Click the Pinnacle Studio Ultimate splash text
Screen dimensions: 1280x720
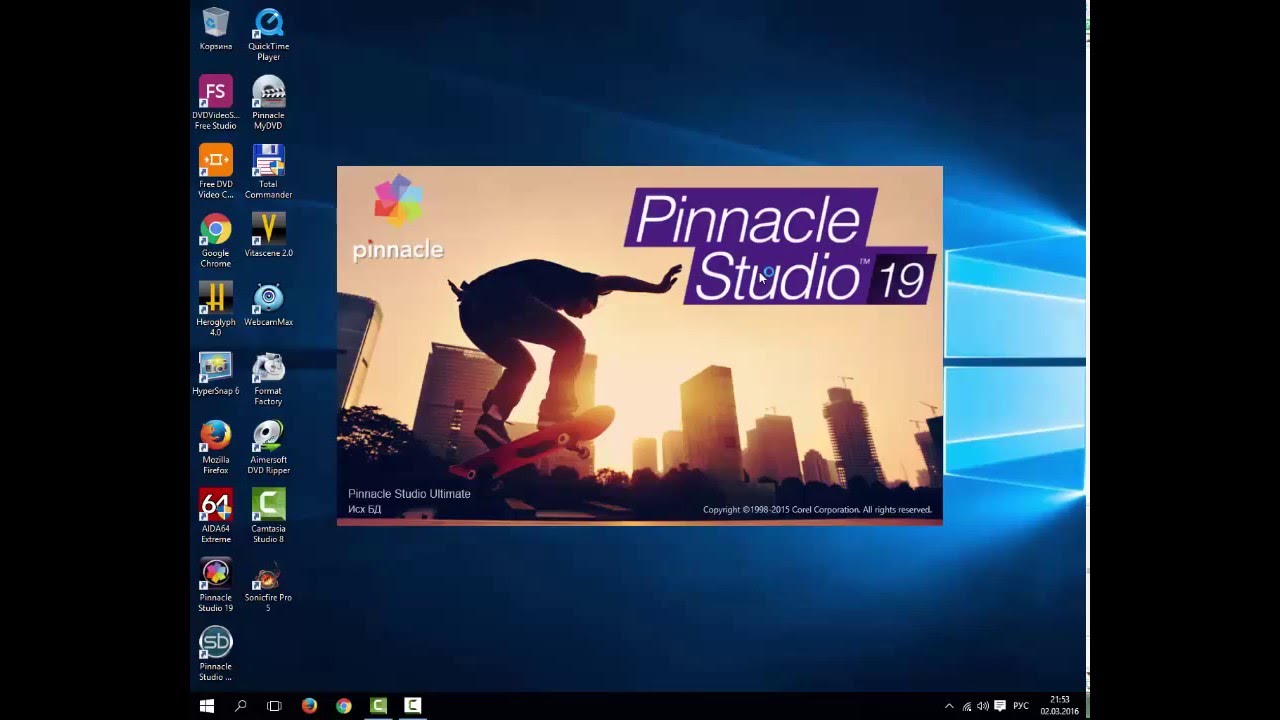(409, 494)
